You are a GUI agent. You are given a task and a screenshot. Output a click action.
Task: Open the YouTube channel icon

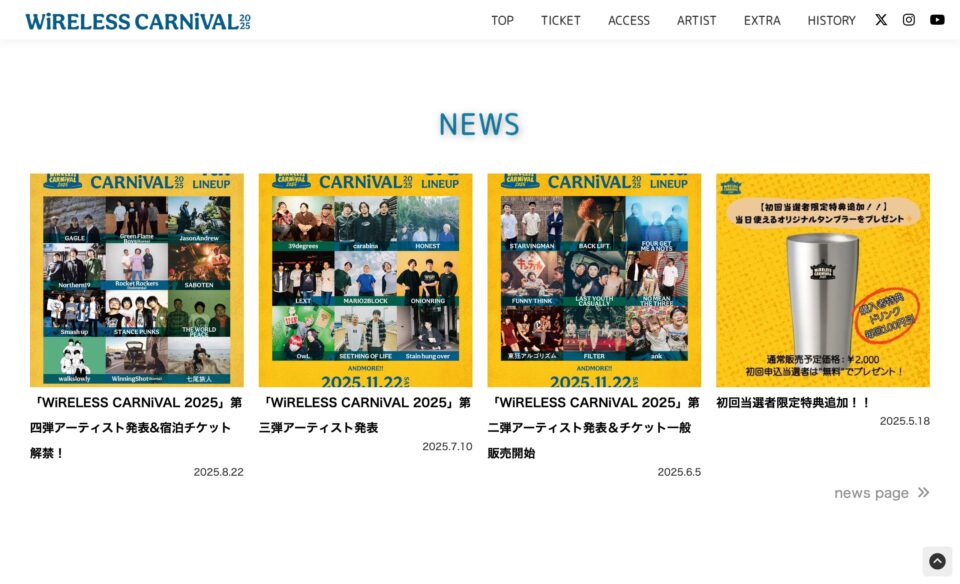937,20
